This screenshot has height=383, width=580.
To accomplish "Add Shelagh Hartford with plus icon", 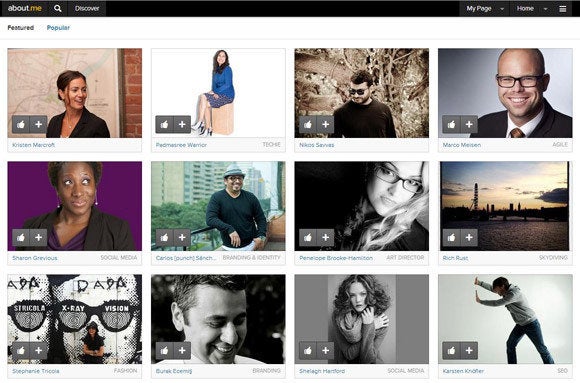I will 326,350.
